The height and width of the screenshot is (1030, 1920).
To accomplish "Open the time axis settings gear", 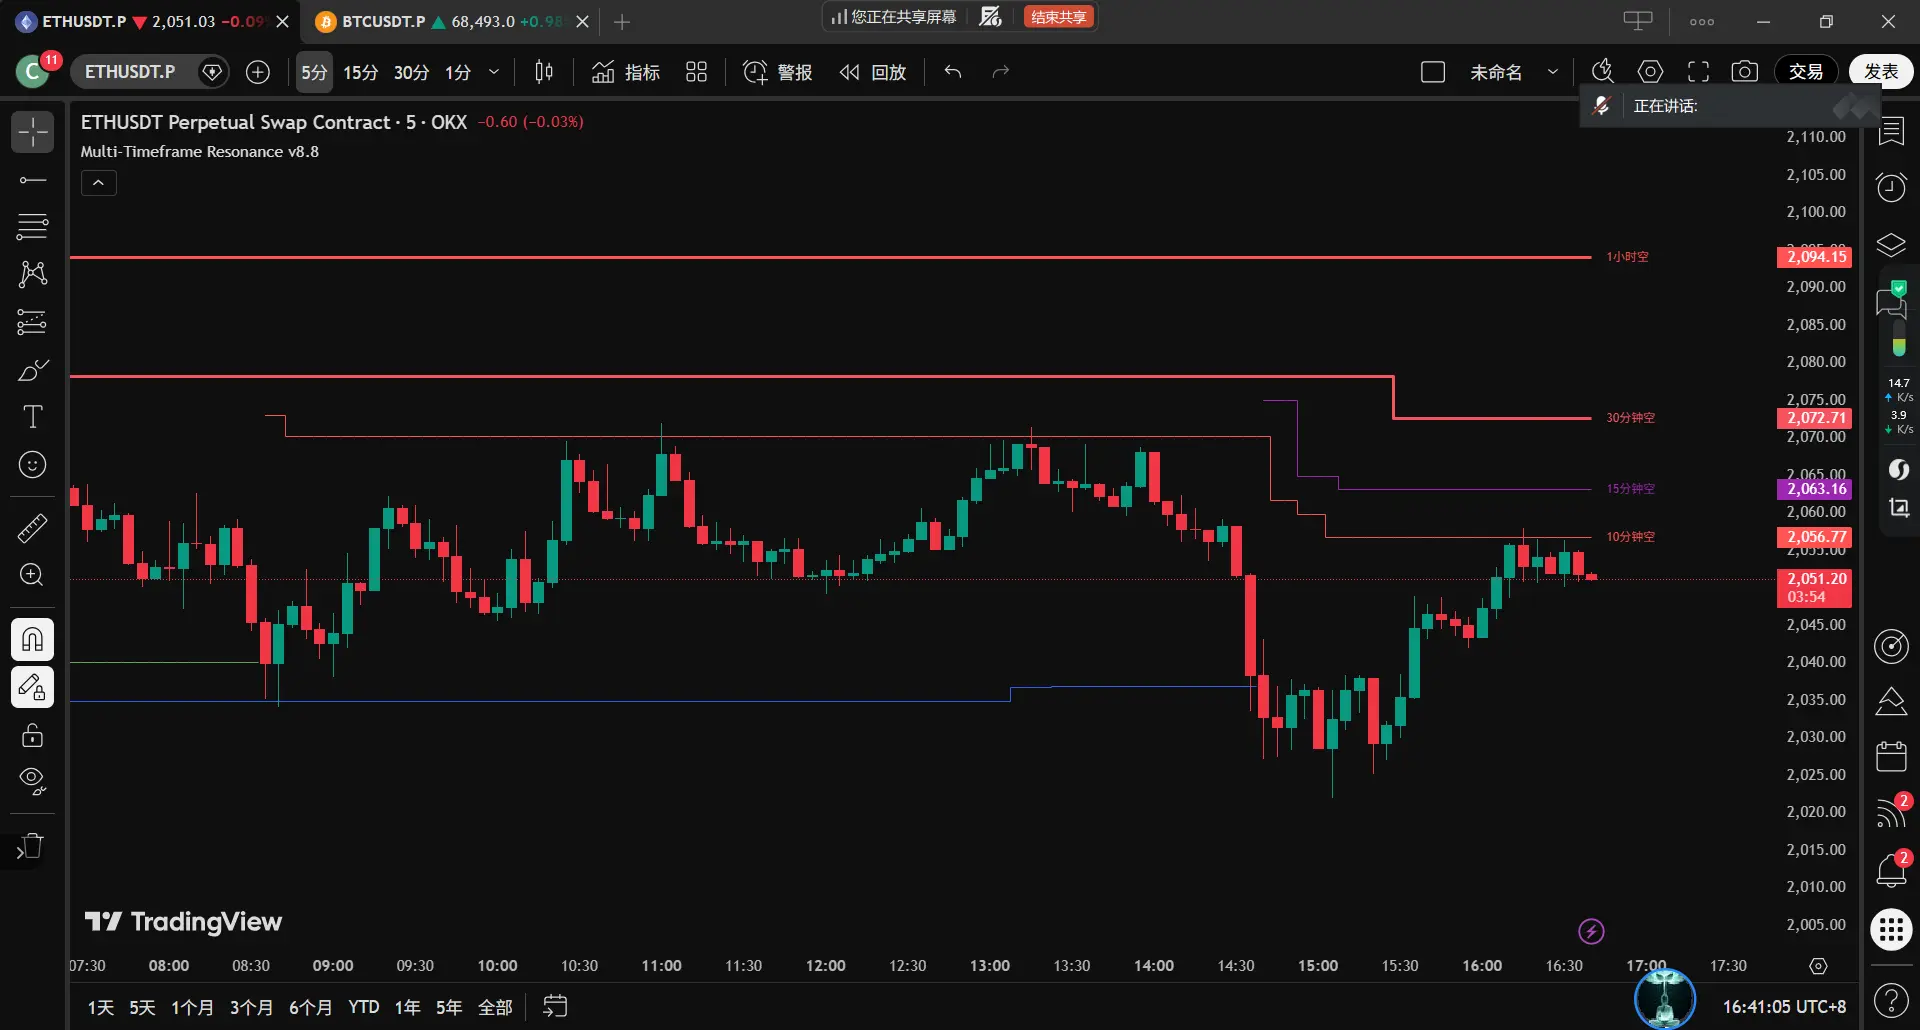I will 1818,966.
